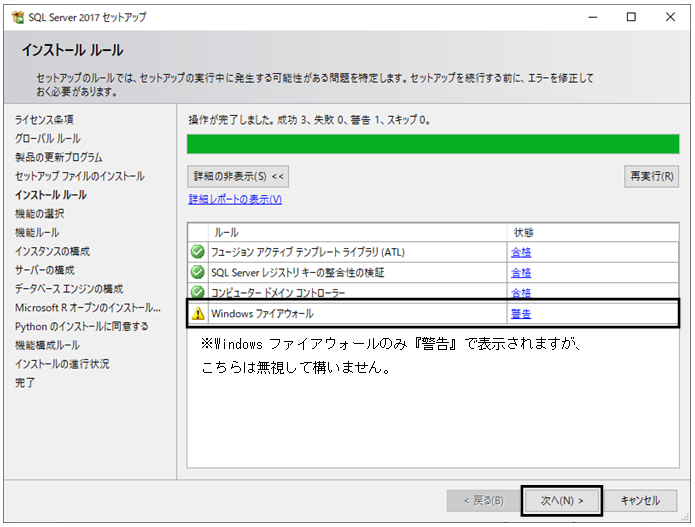The width and height of the screenshot is (695, 527).
Task: Click the 再実行(R) button
Action: tap(652, 176)
